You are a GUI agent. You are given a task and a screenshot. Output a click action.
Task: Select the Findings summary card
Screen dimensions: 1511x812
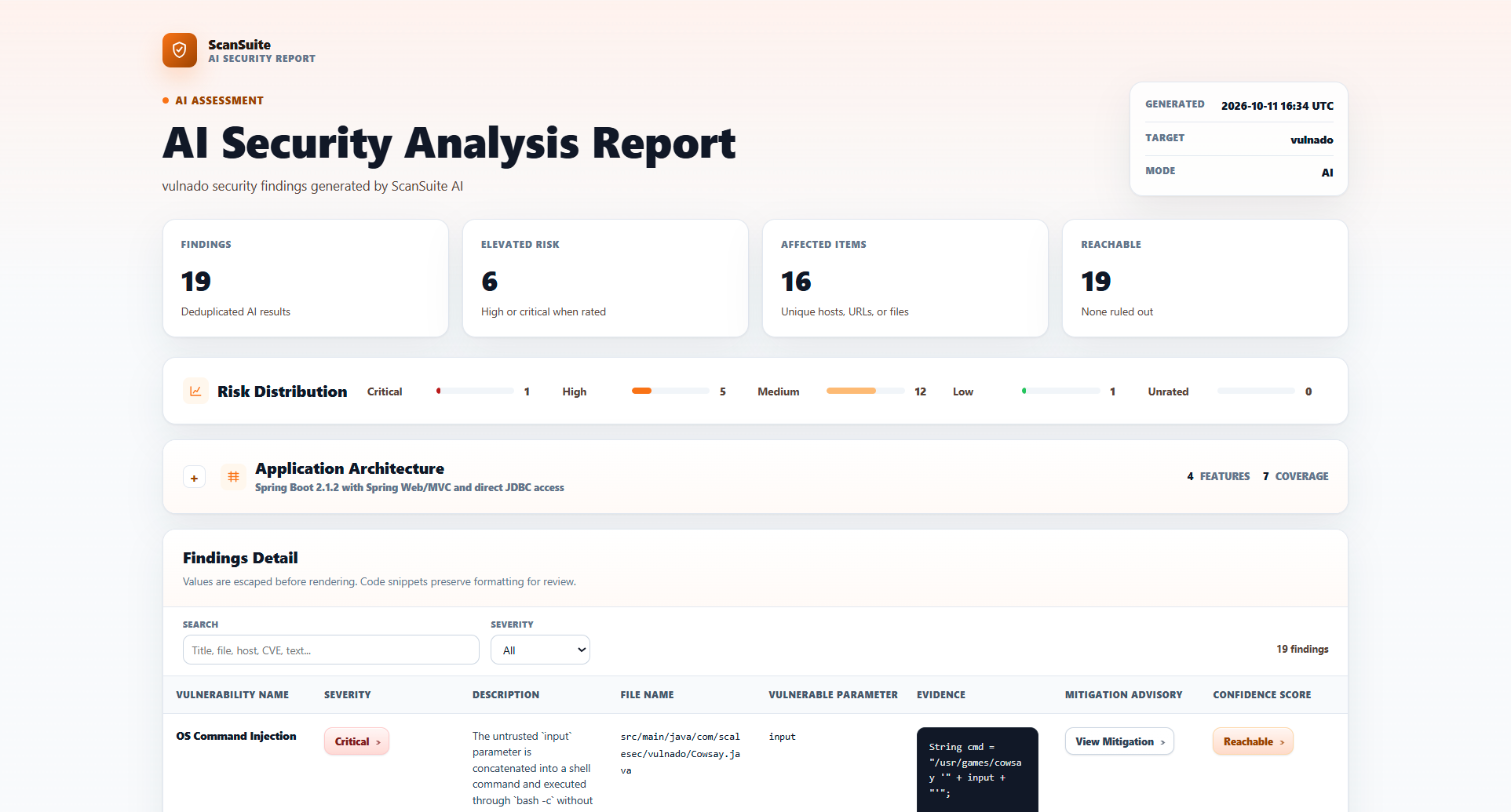click(305, 278)
